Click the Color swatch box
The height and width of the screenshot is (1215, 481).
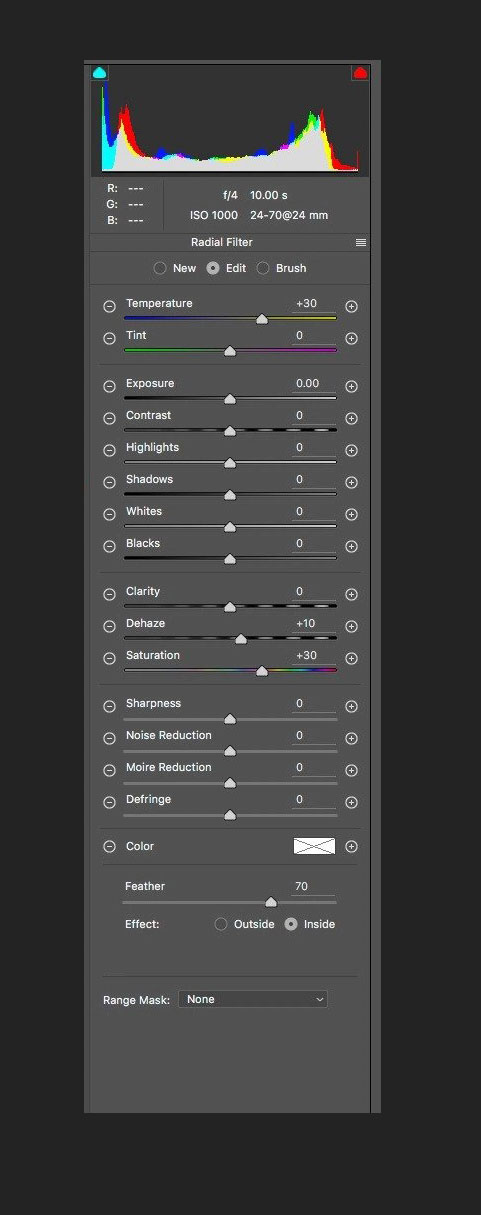[x=314, y=846]
